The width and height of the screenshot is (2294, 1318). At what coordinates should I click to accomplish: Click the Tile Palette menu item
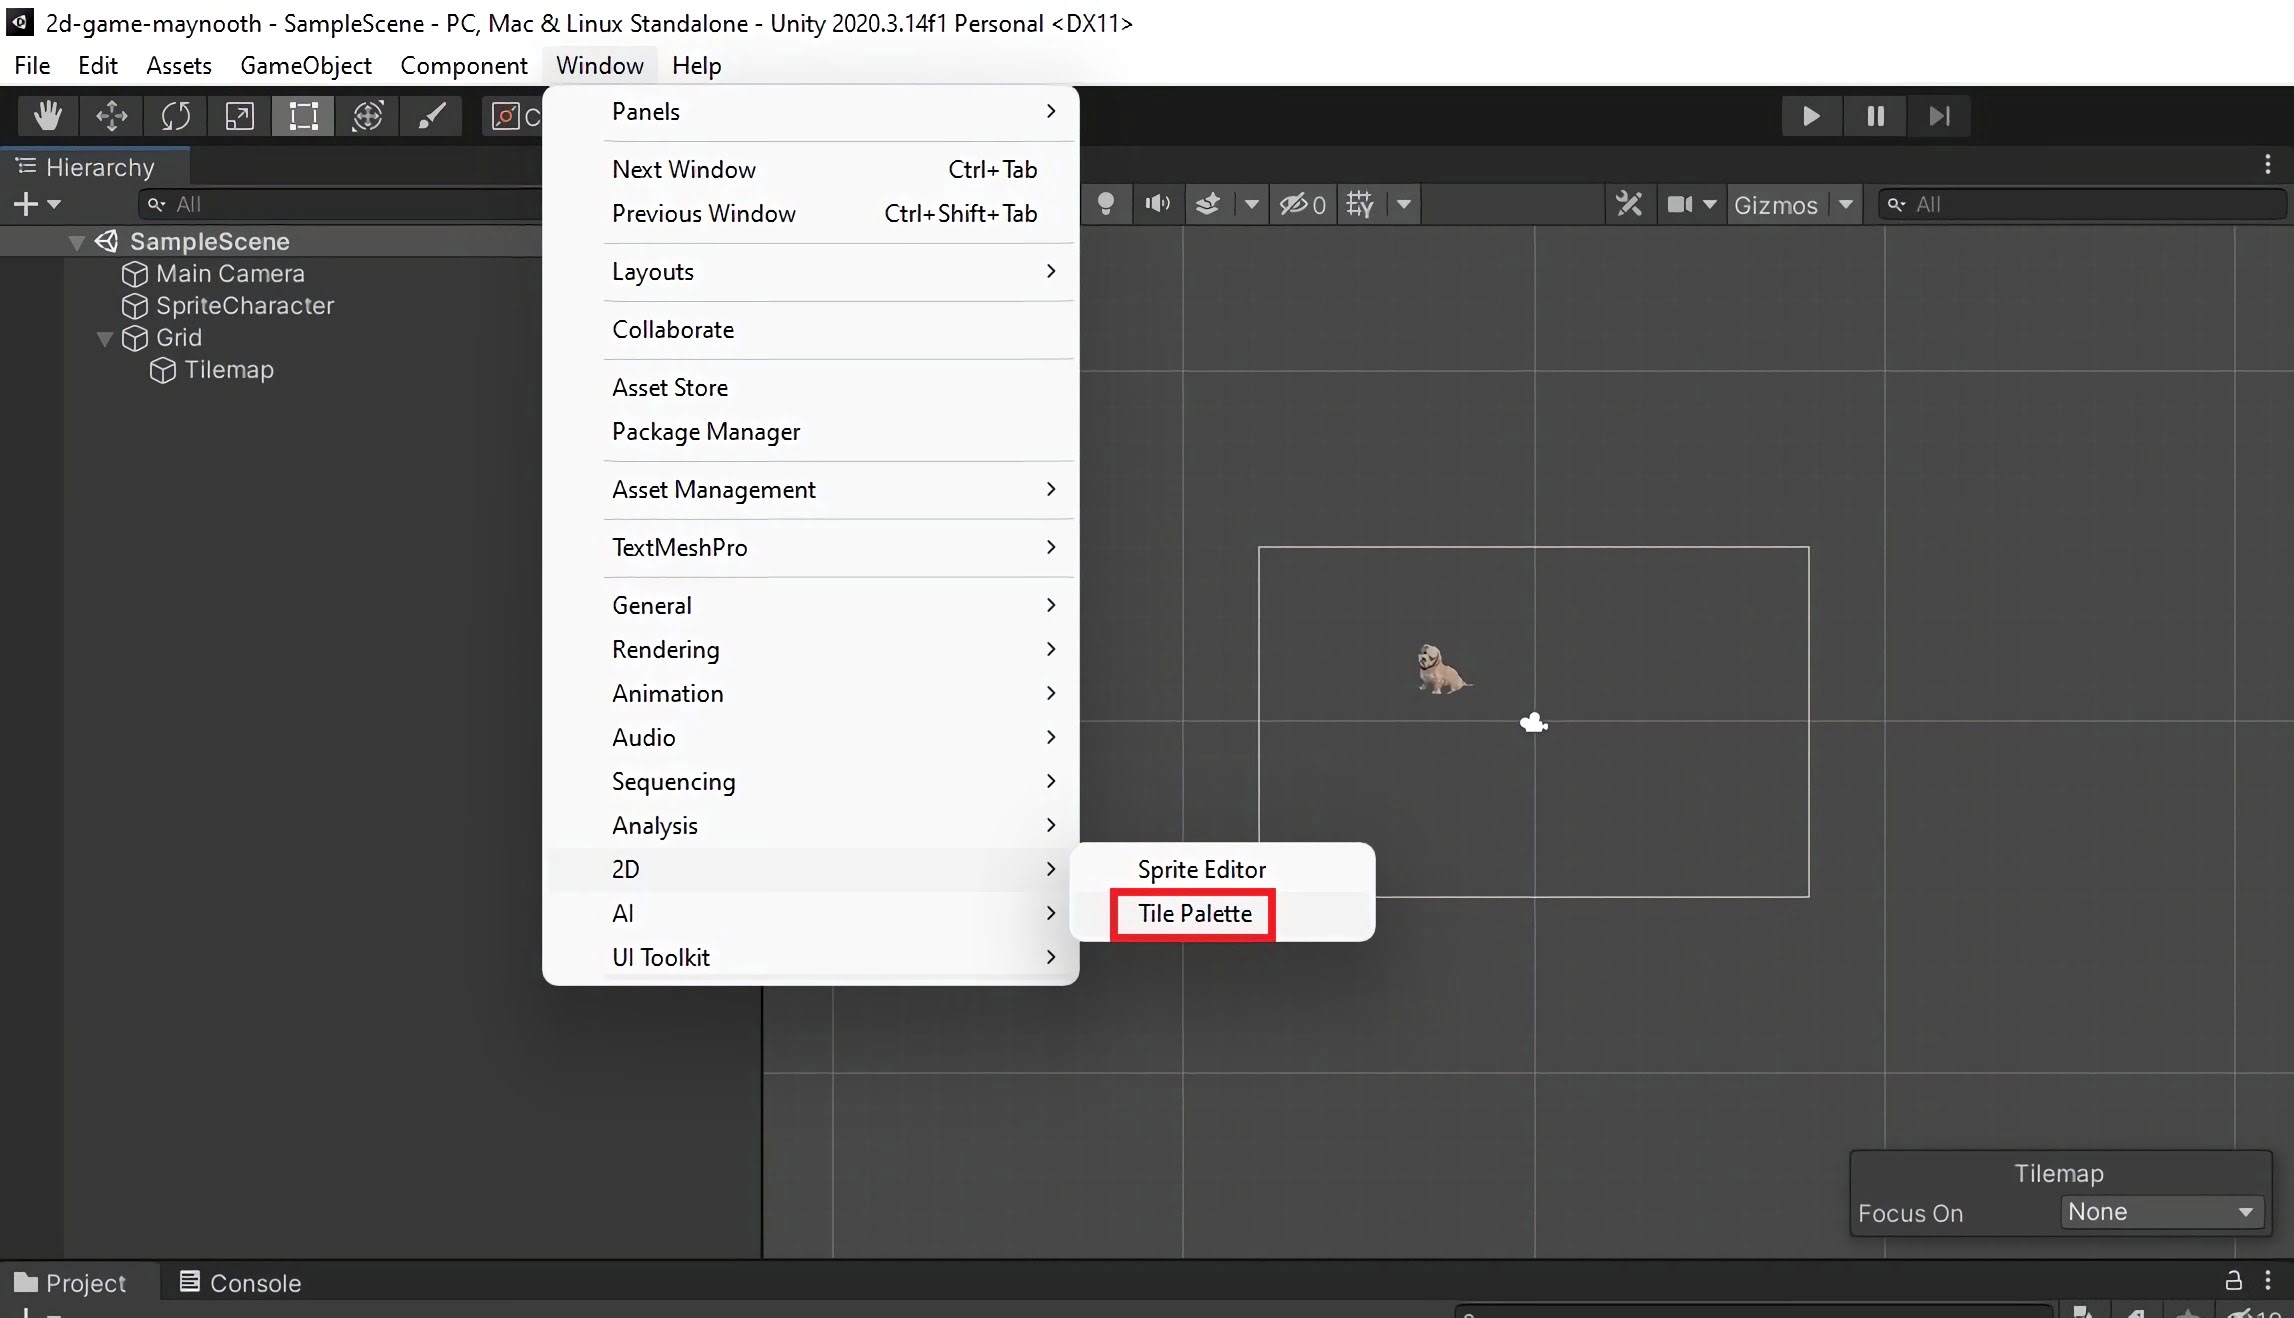[x=1194, y=913]
